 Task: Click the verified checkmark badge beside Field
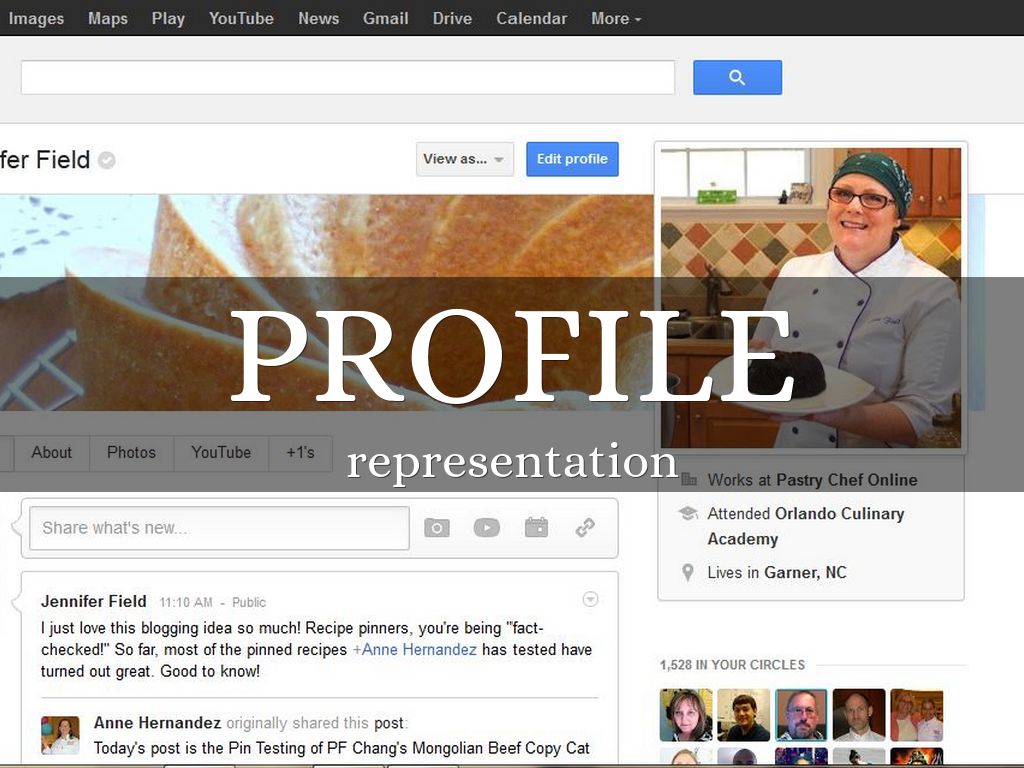click(x=106, y=160)
